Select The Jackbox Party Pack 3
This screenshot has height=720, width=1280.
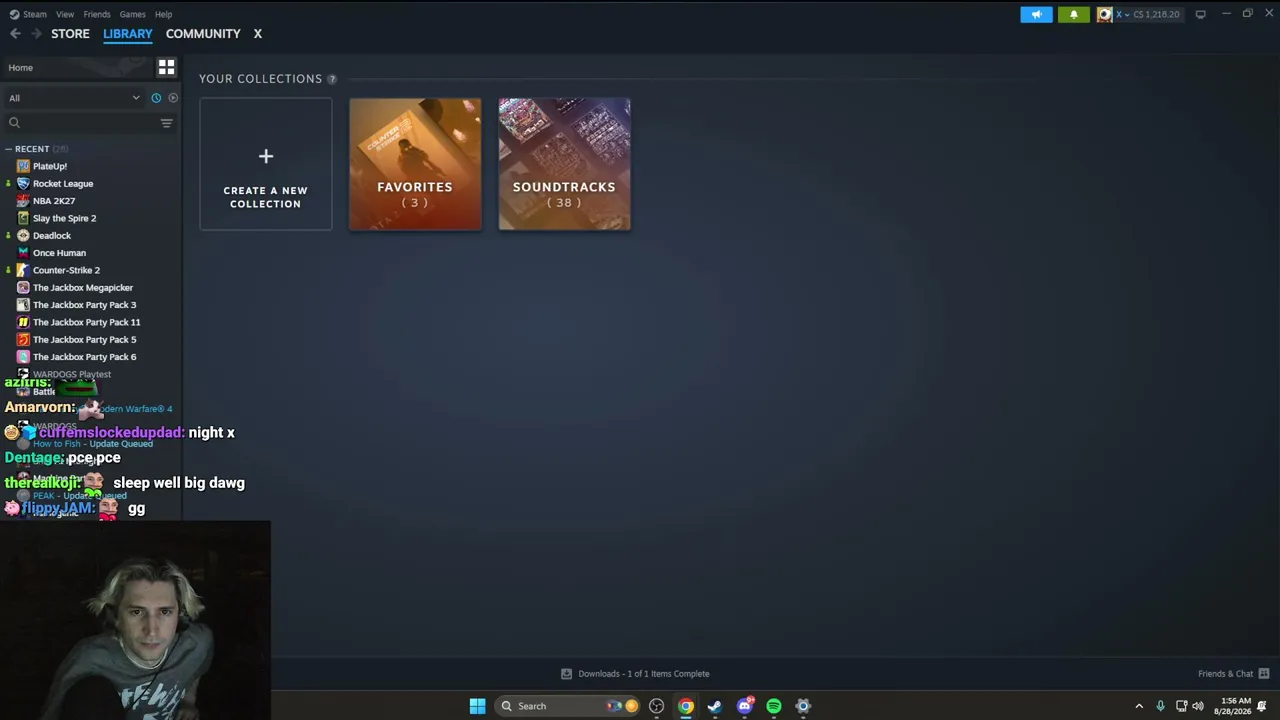point(84,305)
